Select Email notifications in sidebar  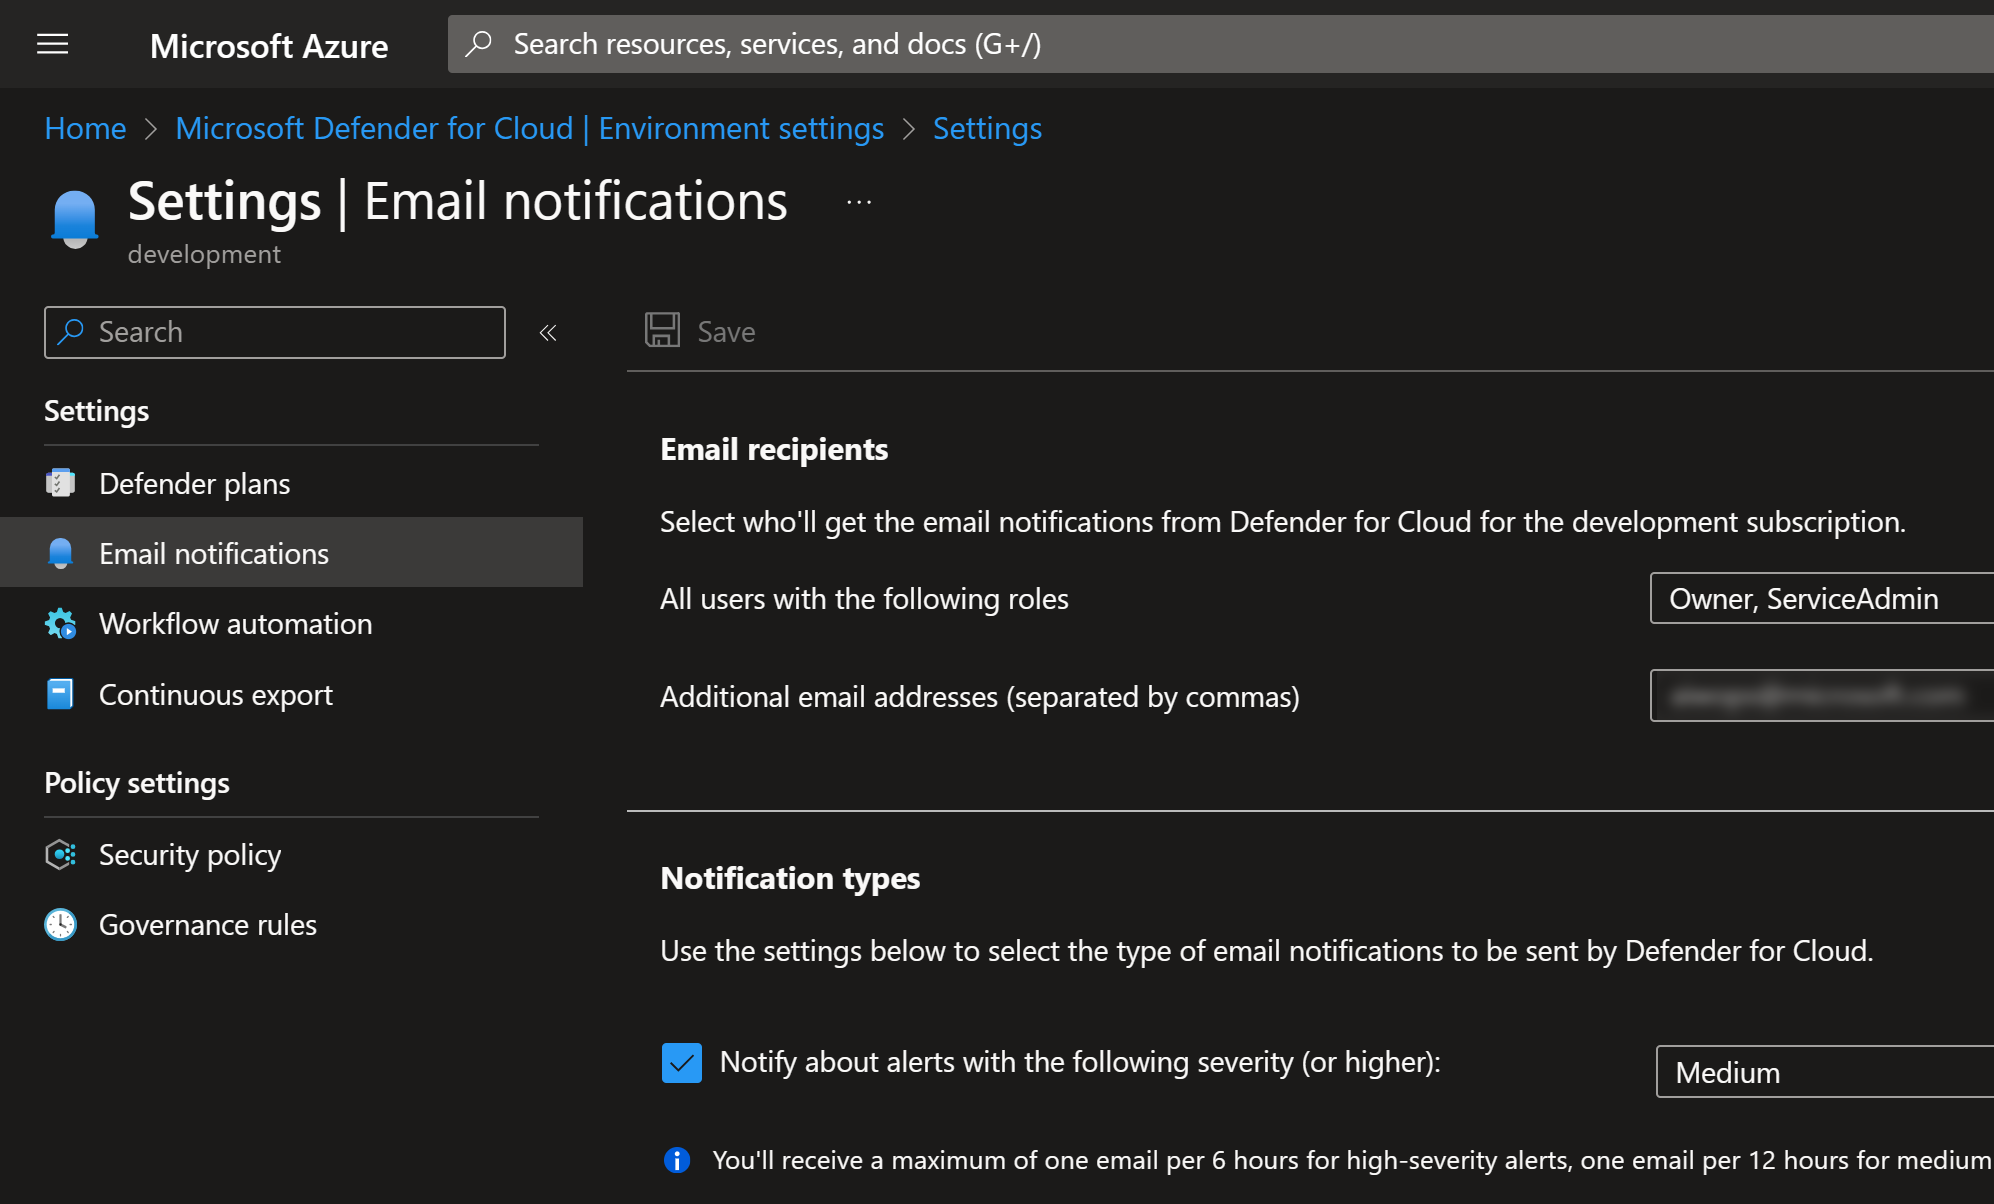[291, 552]
